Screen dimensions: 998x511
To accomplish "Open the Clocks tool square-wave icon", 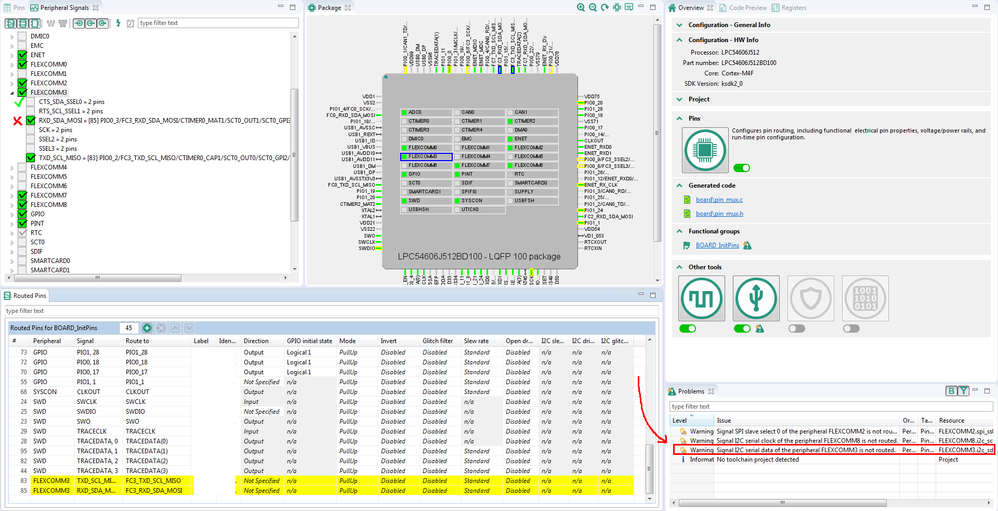I will click(701, 297).
